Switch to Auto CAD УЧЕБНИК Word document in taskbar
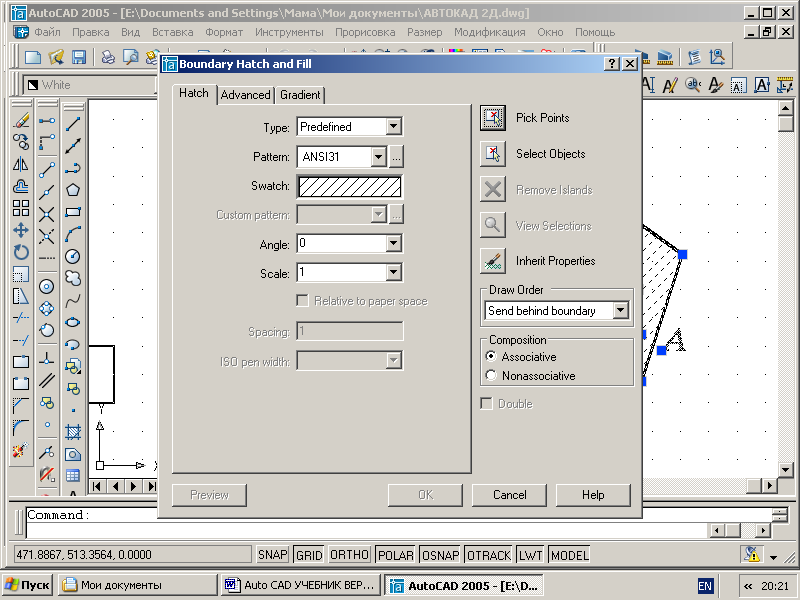This screenshot has height=600, width=800. pos(302,585)
